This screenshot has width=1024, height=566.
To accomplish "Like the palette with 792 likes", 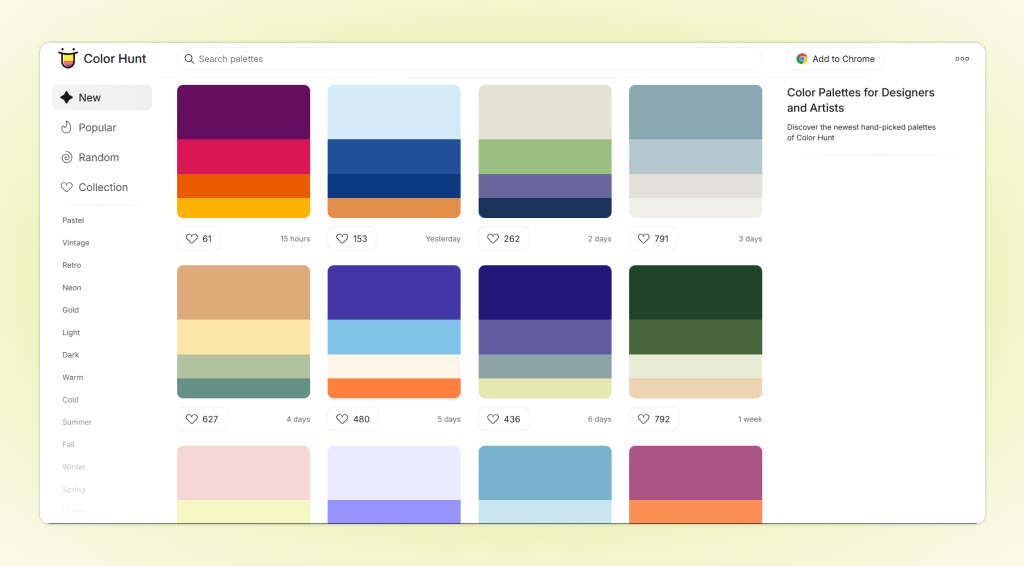I will click(x=654, y=419).
